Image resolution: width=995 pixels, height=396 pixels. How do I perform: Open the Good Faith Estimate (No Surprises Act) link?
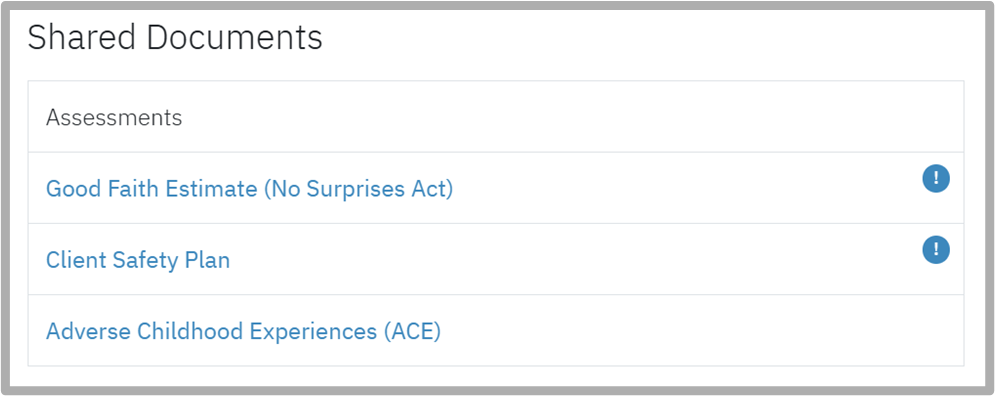[x=249, y=188]
